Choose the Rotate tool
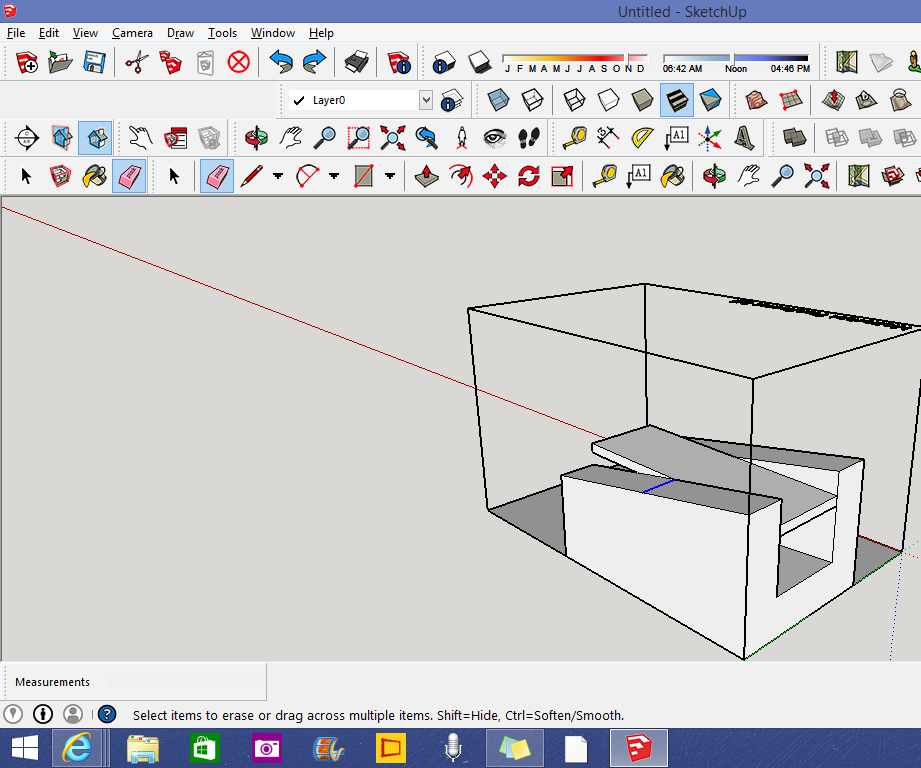Screen dimensions: 921x768 tap(529, 177)
